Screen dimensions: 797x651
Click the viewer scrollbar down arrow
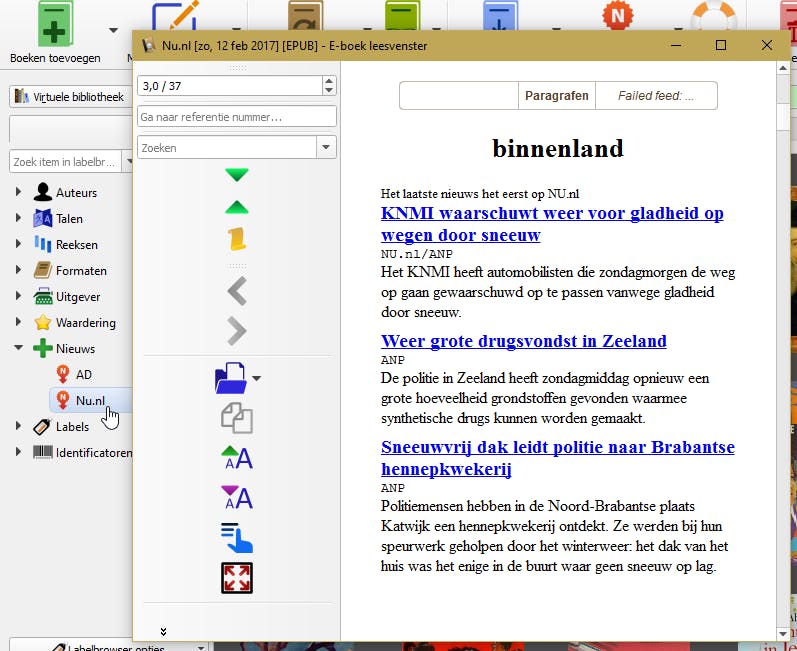click(783, 634)
